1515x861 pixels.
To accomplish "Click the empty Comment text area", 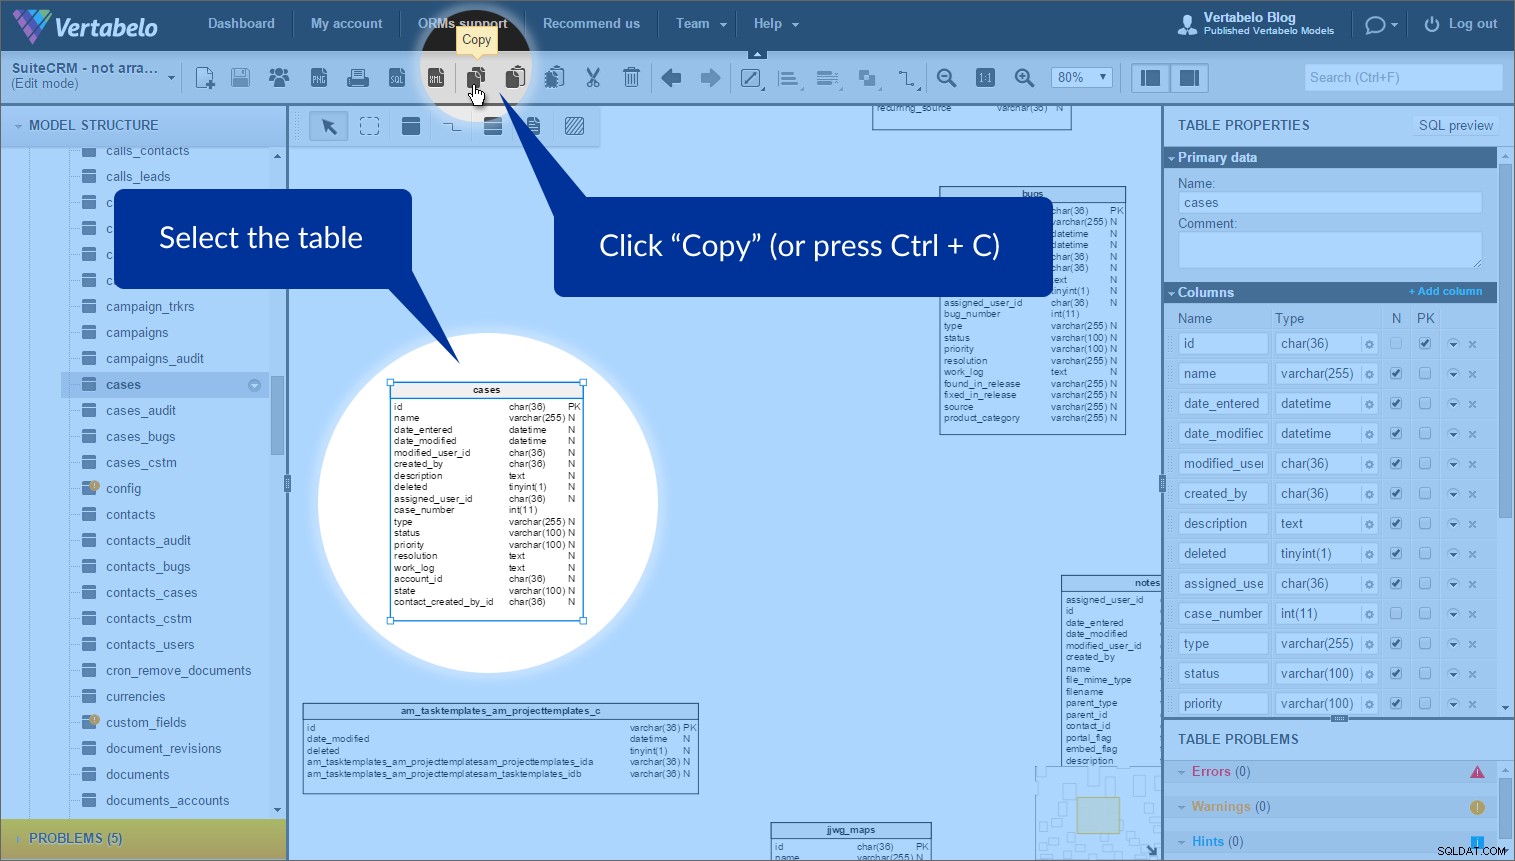I will click(x=1329, y=250).
